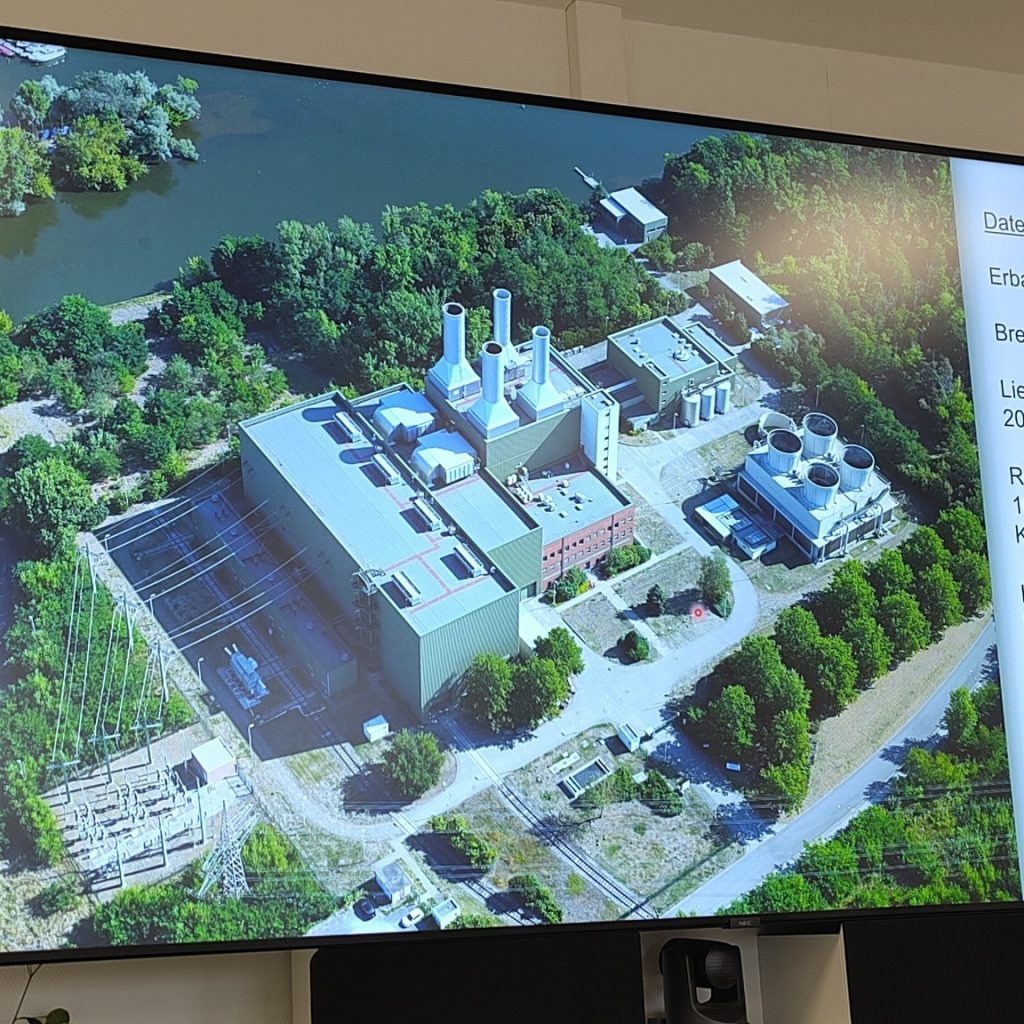
Task: Click the white car parked near the entrance
Action: click(411, 916)
